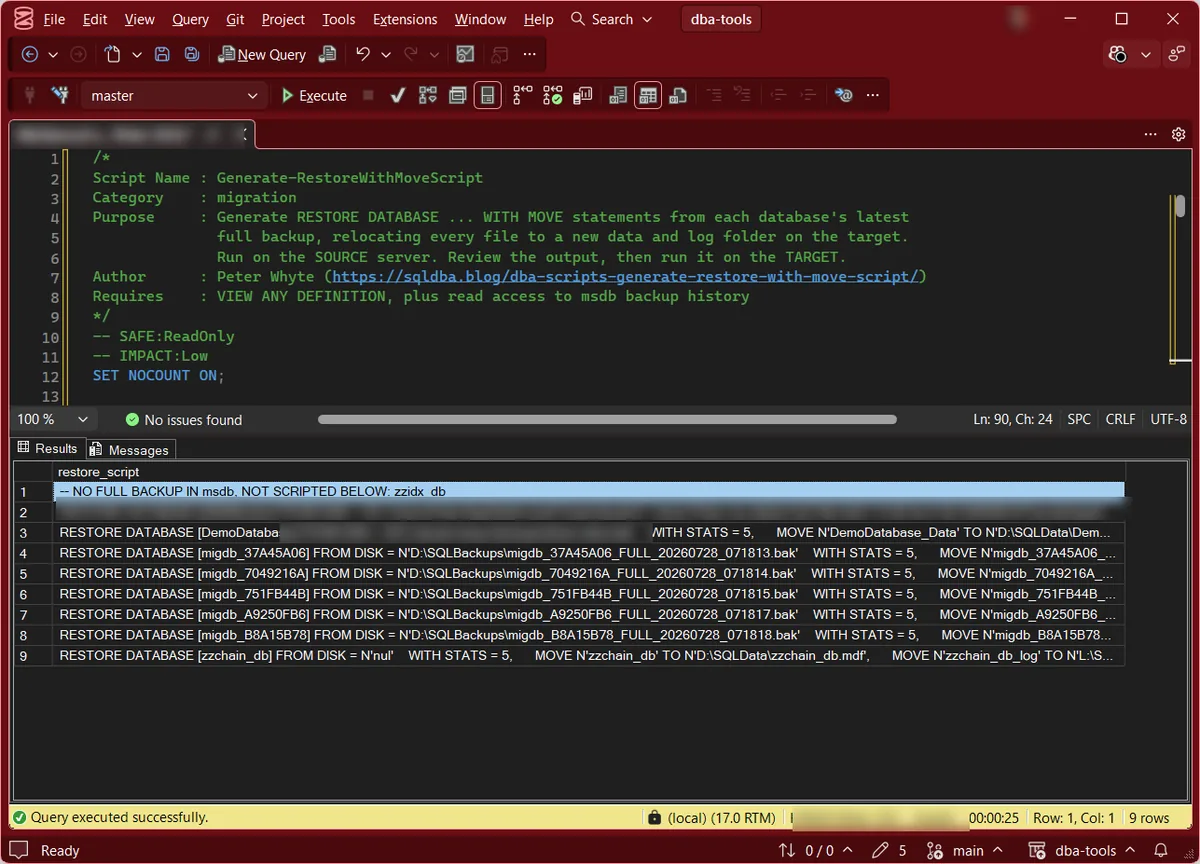Viewport: 1200px width, 864px height.
Task: Click the query icon after New Query
Action: tap(327, 55)
